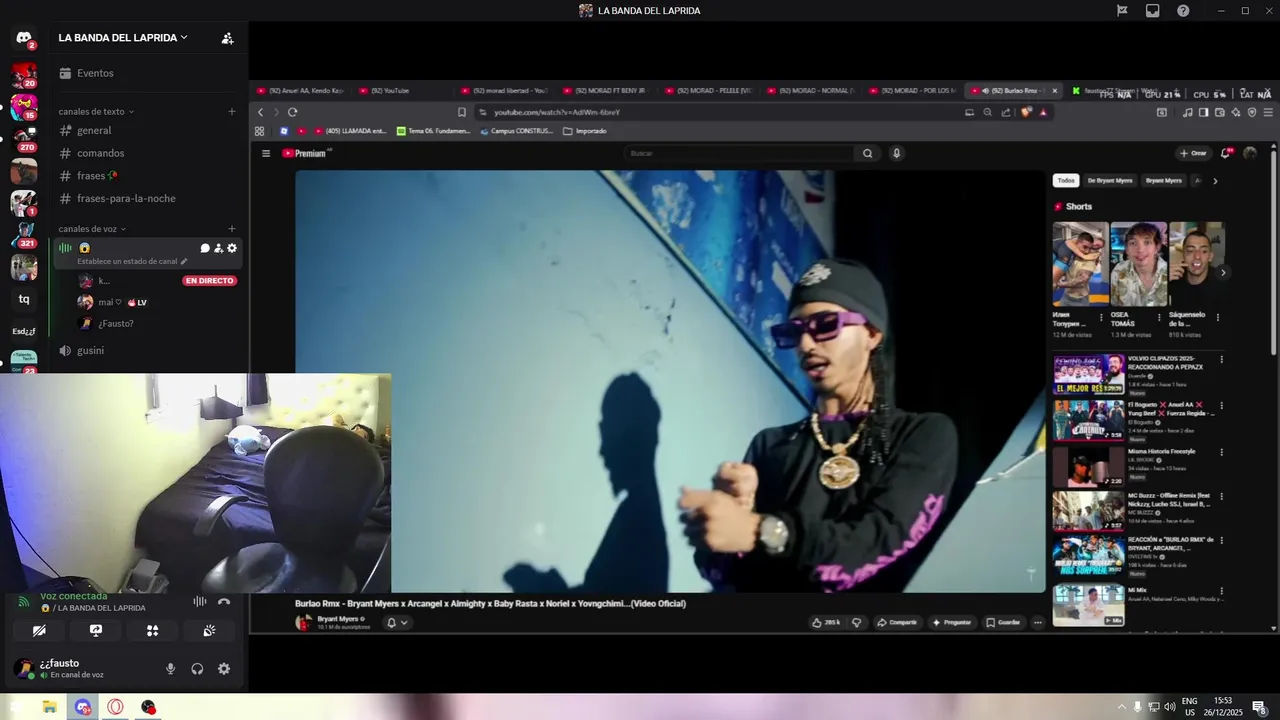
Task: Toggle noise suppression waveform icon
Action: tap(200, 602)
